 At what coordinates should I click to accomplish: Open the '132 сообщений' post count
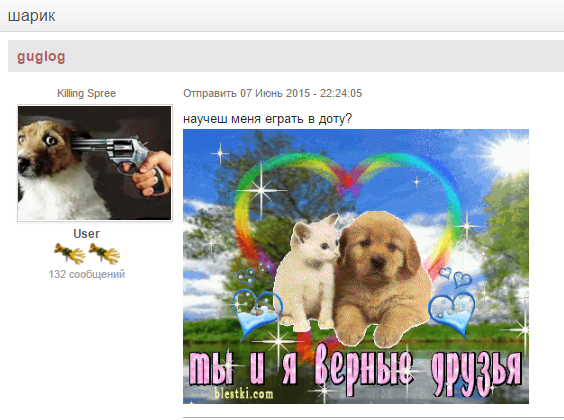[x=87, y=274]
